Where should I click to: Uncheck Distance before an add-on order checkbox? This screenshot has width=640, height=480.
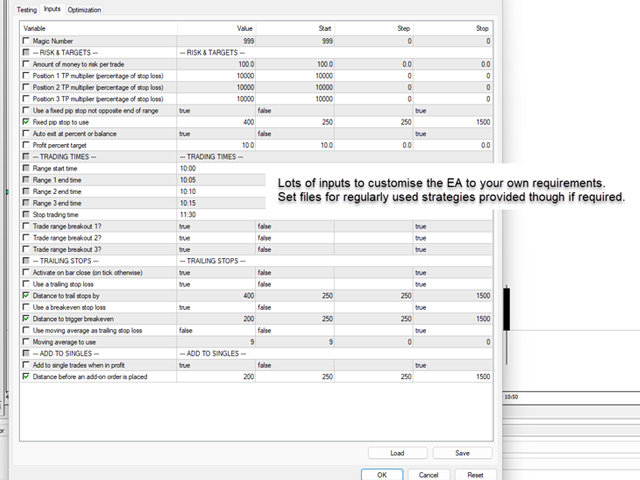pyautogui.click(x=26, y=377)
